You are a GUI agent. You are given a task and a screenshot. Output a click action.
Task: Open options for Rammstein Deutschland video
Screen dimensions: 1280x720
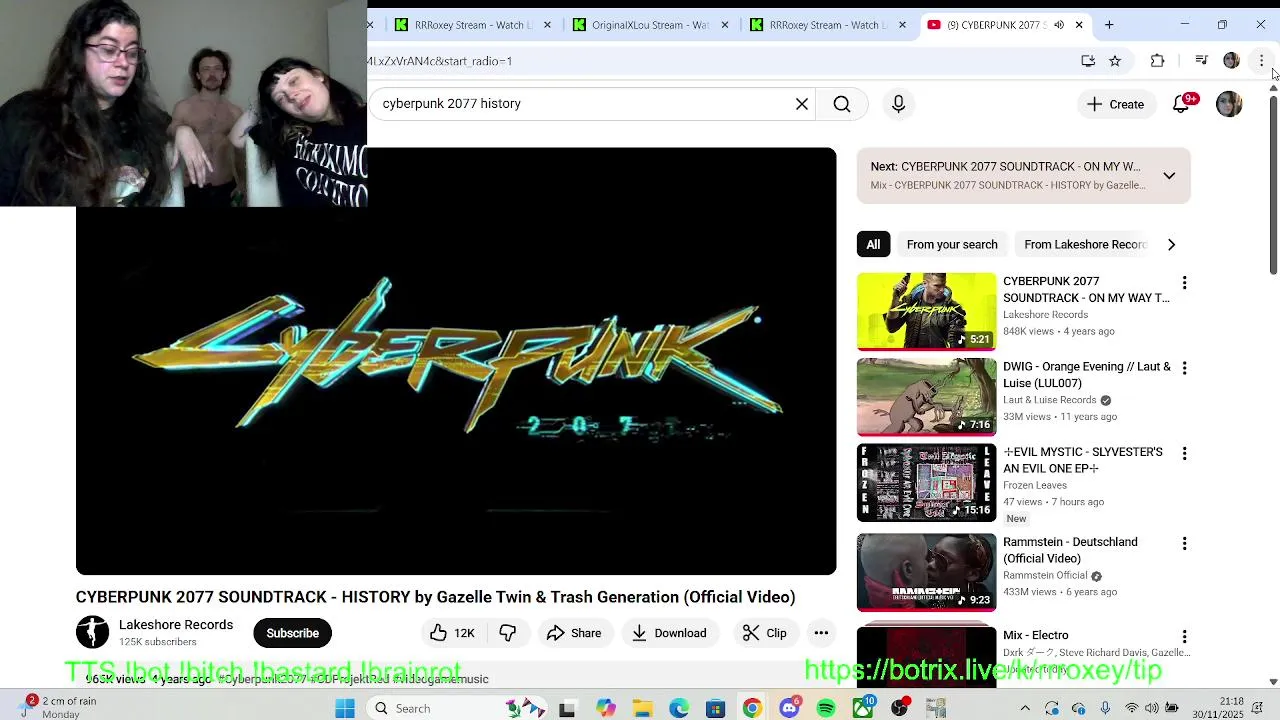click(x=1184, y=544)
